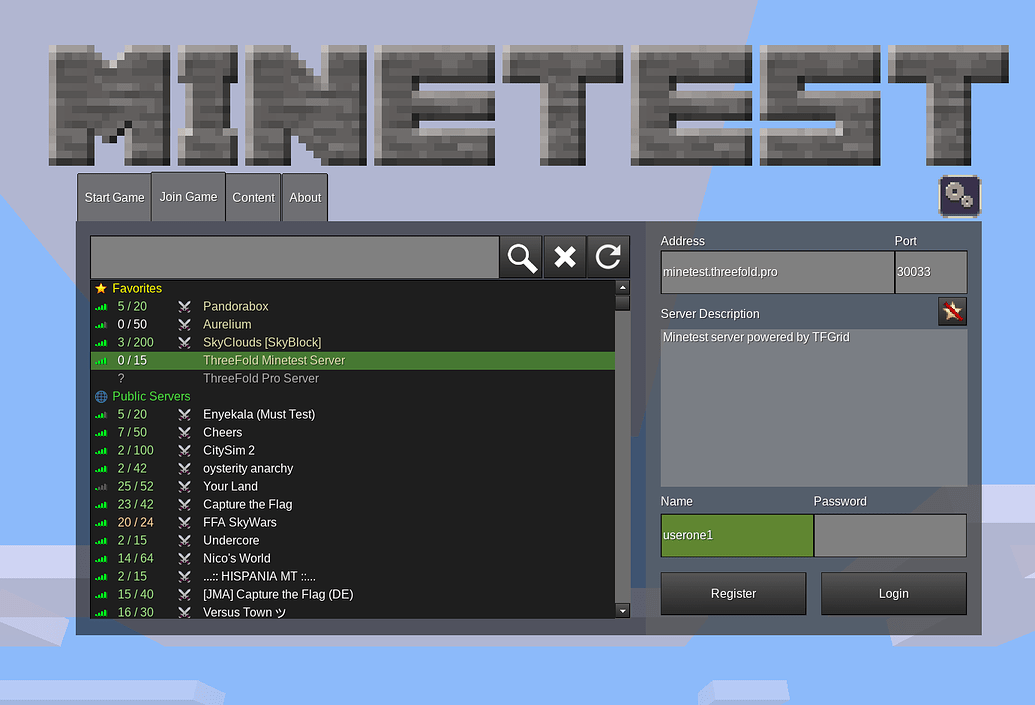
Task: Click PvP swords icon next to Pandorabox
Action: (185, 307)
